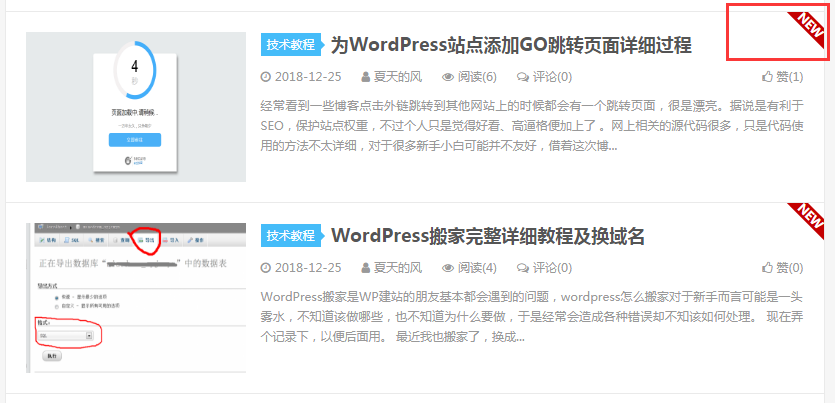
Task: Open the WordPress搬家 article thumbnail
Action: point(136,298)
